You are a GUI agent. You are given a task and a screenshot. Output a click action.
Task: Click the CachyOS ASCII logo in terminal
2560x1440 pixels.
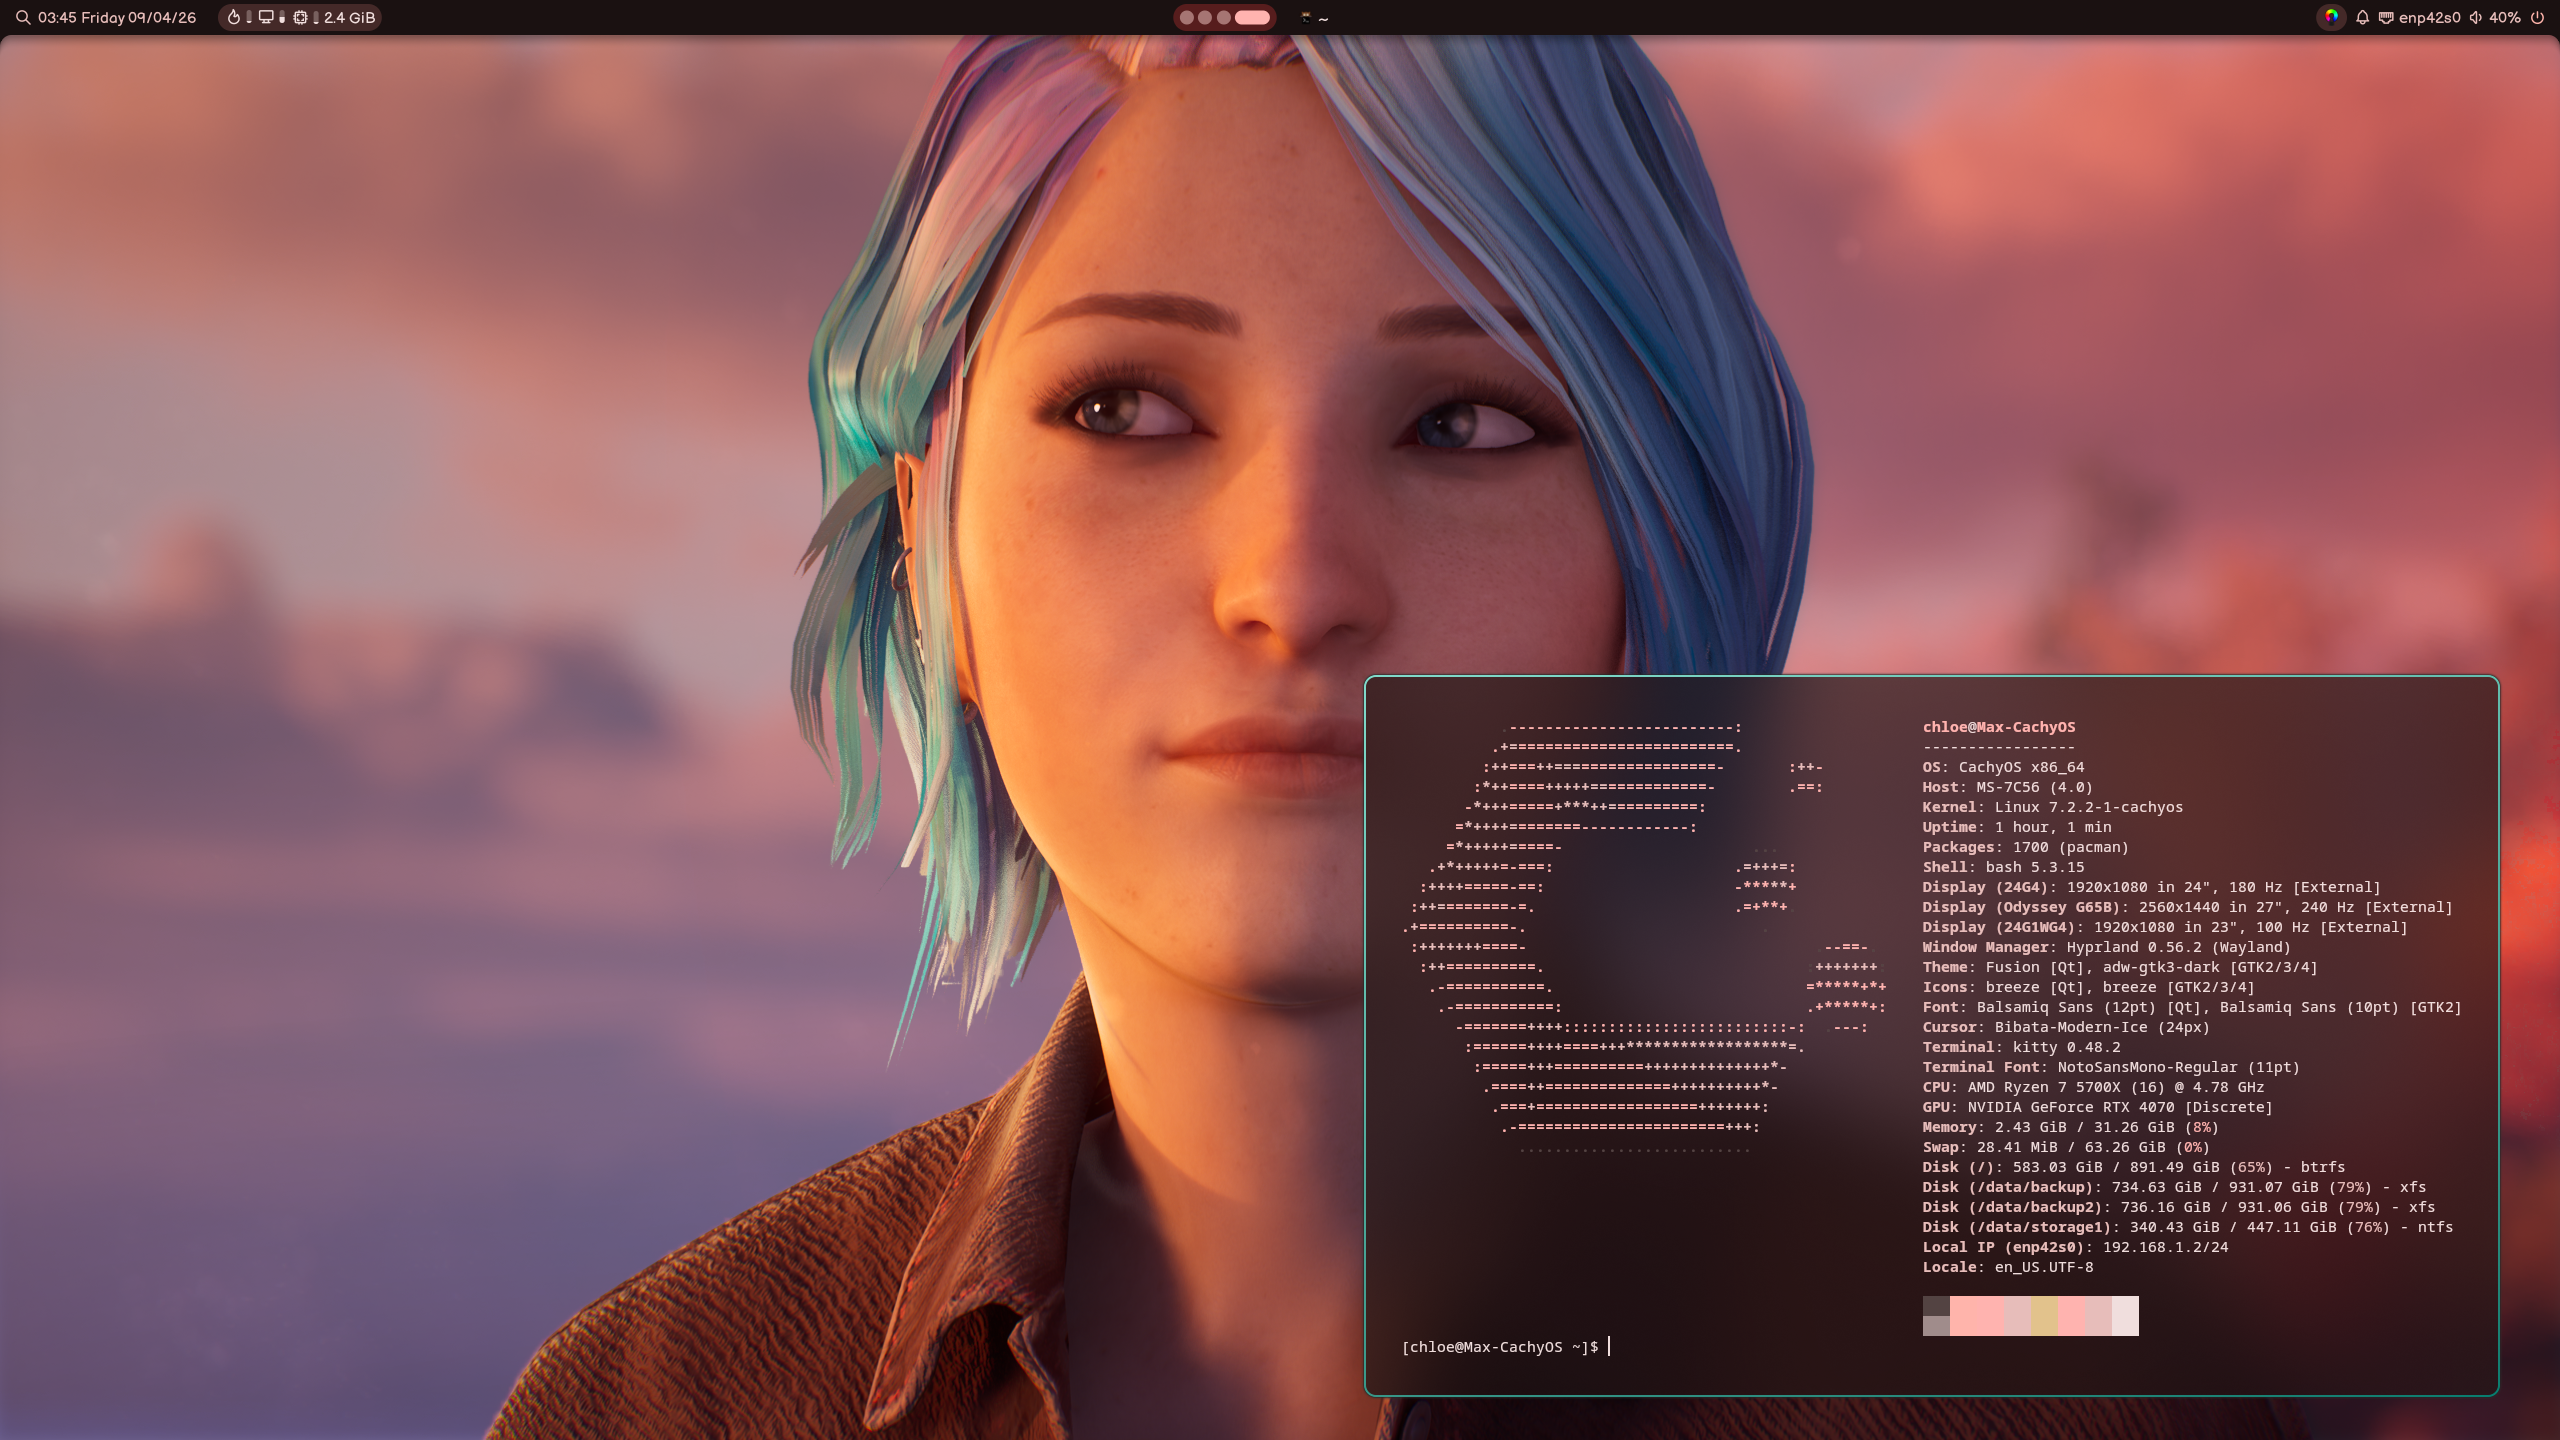point(1644,937)
